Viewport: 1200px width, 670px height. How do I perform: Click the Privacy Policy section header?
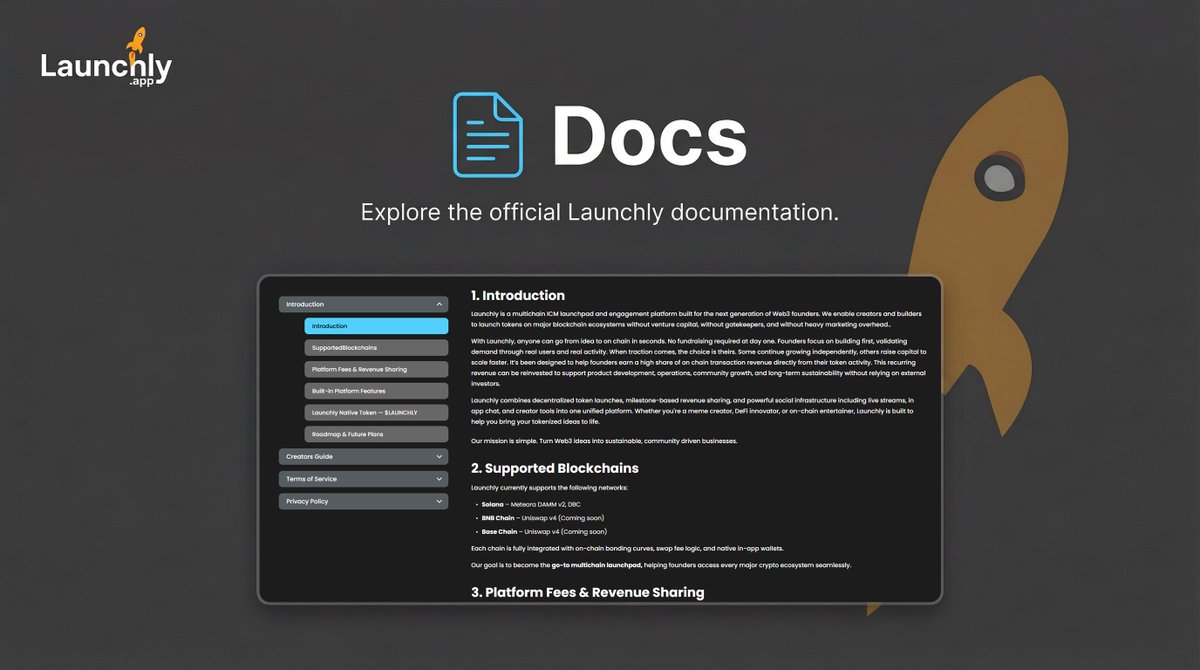(x=363, y=501)
